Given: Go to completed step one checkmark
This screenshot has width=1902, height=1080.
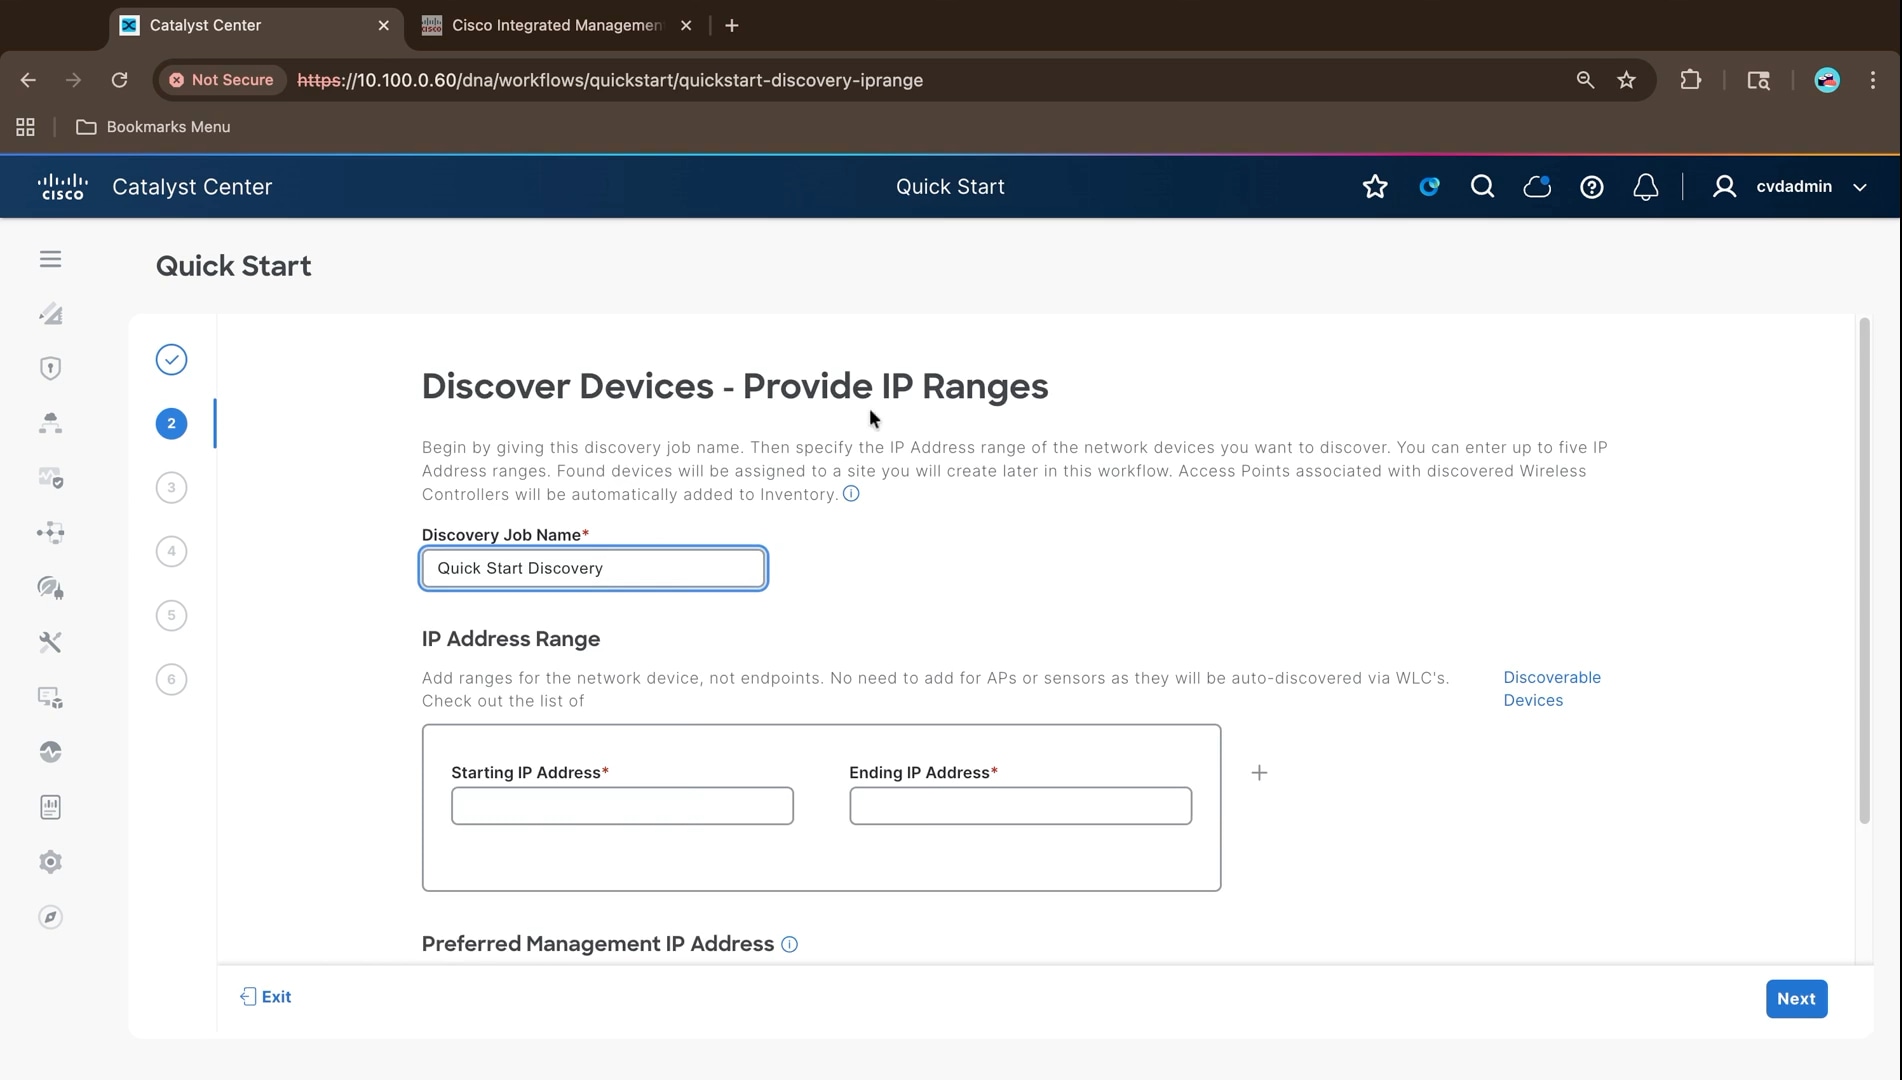Looking at the screenshot, I should coord(171,359).
